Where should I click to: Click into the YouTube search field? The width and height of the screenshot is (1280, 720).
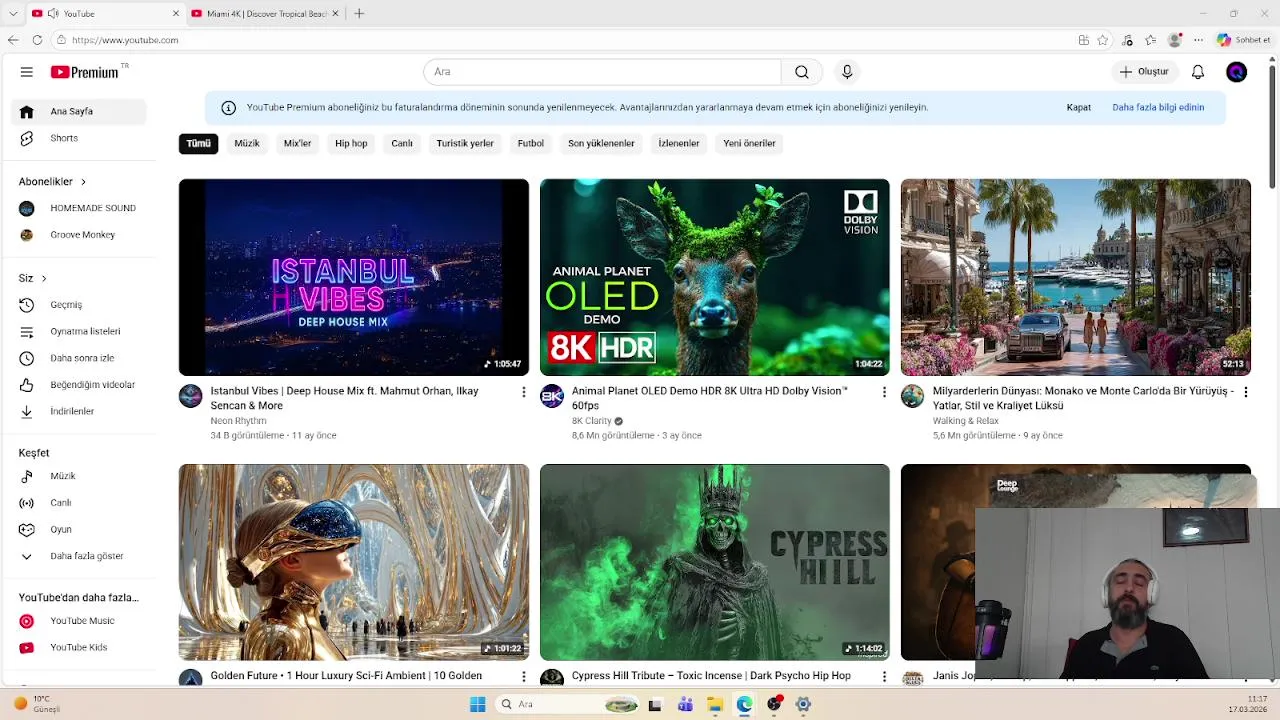pyautogui.click(x=602, y=72)
